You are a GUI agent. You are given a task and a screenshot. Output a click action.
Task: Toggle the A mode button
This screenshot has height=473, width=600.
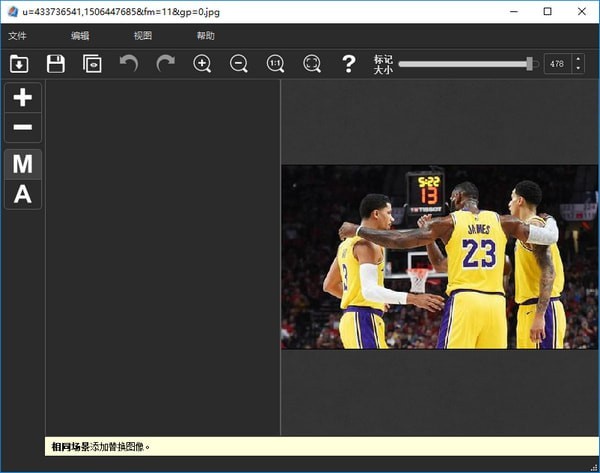[23, 194]
